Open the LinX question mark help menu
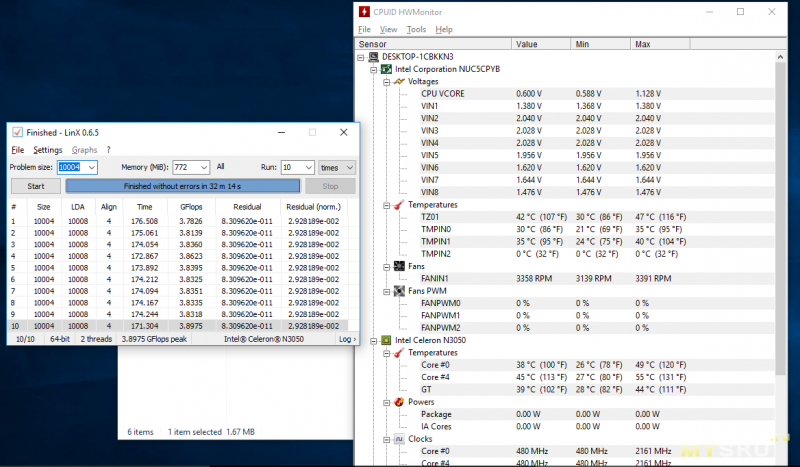Image resolution: width=800 pixels, height=467 pixels. click(x=108, y=150)
